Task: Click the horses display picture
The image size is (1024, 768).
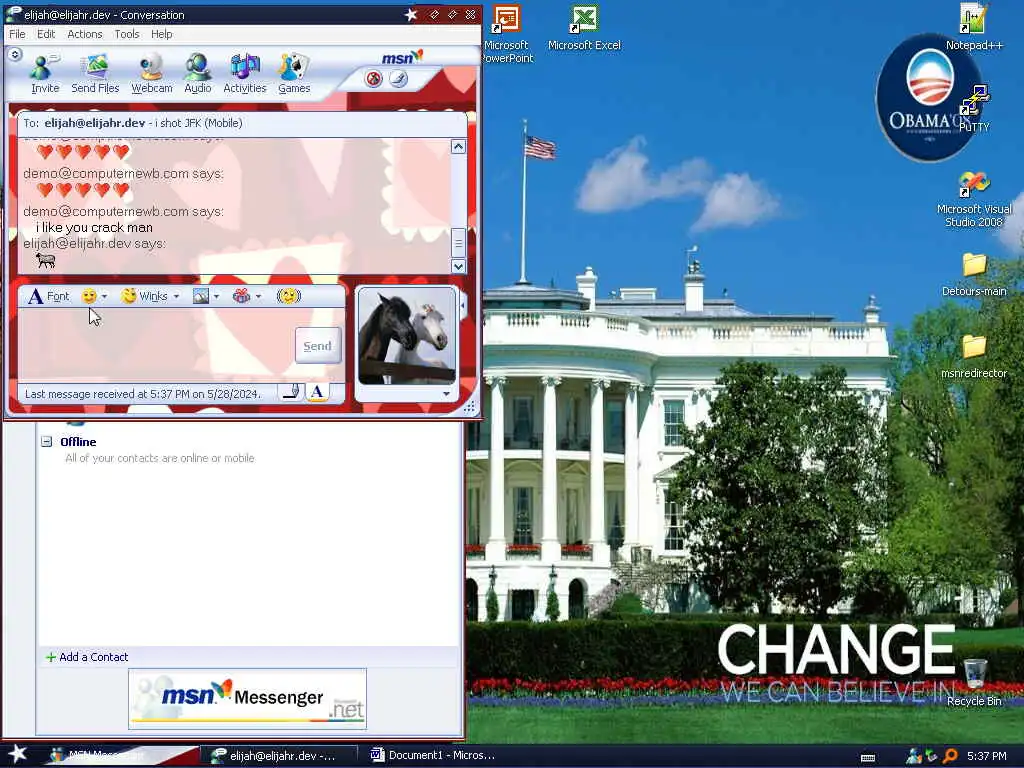Action: point(407,336)
